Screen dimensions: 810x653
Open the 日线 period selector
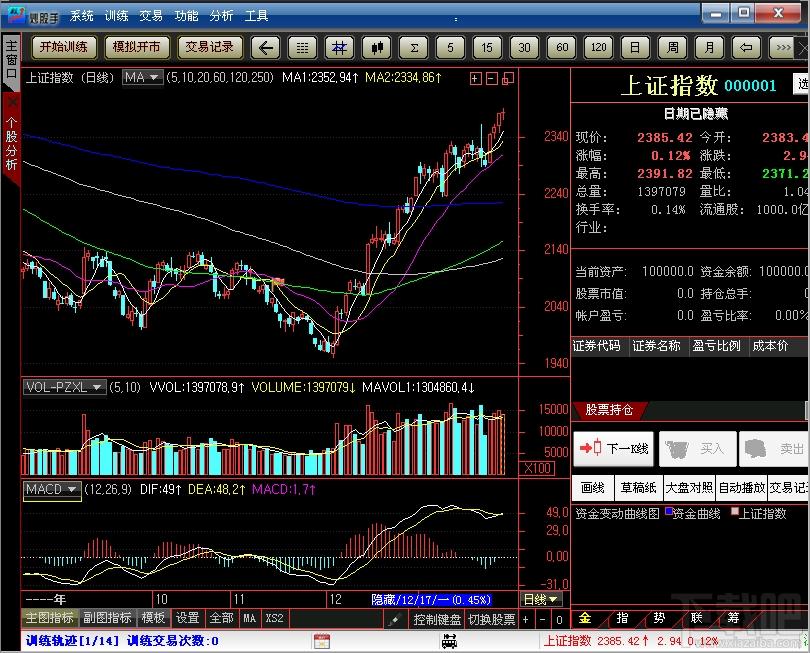pos(540,599)
